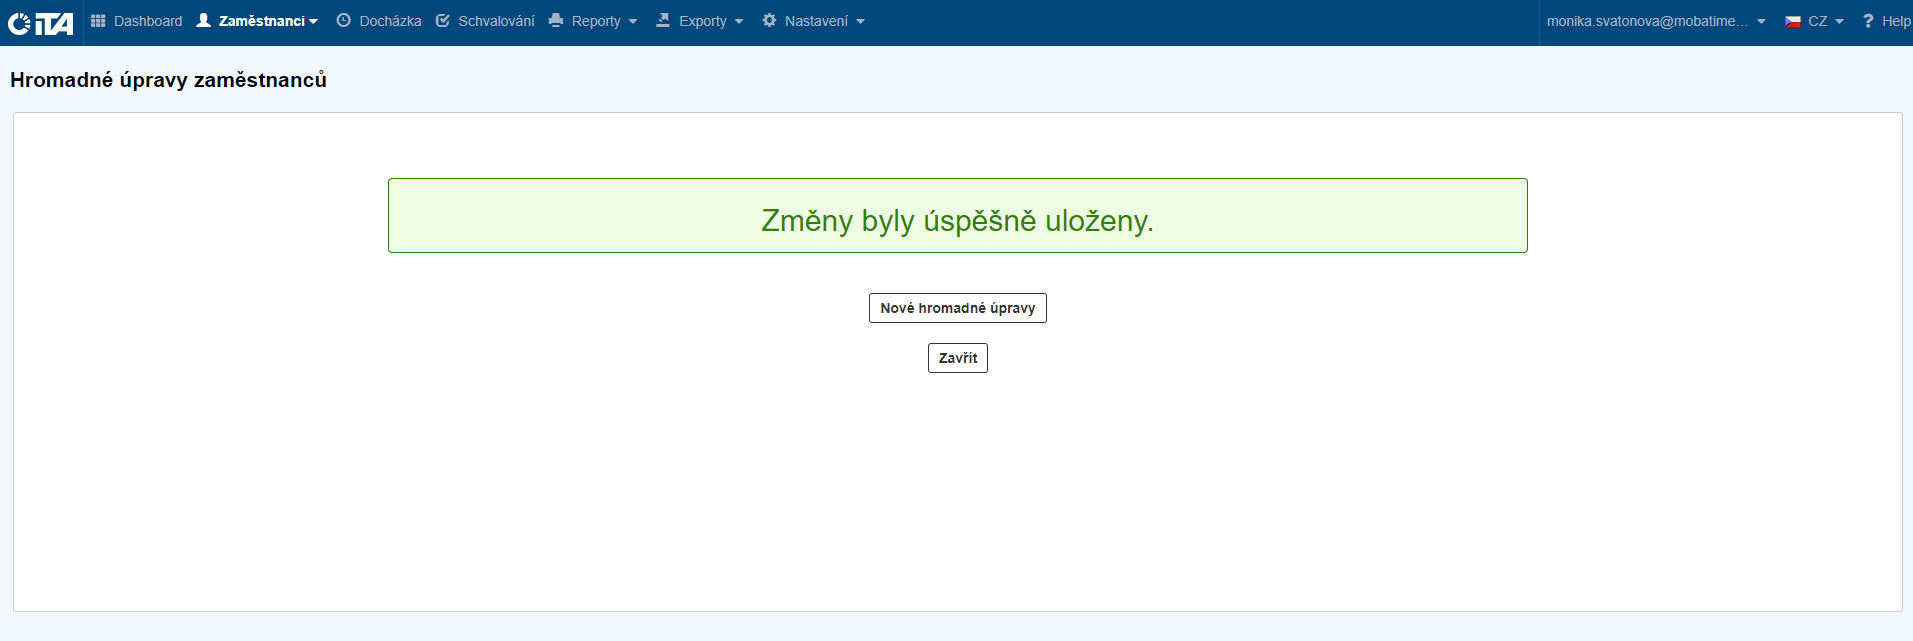Click the Nastavení gear icon
Screen dimensions: 1913x641
[769, 21]
